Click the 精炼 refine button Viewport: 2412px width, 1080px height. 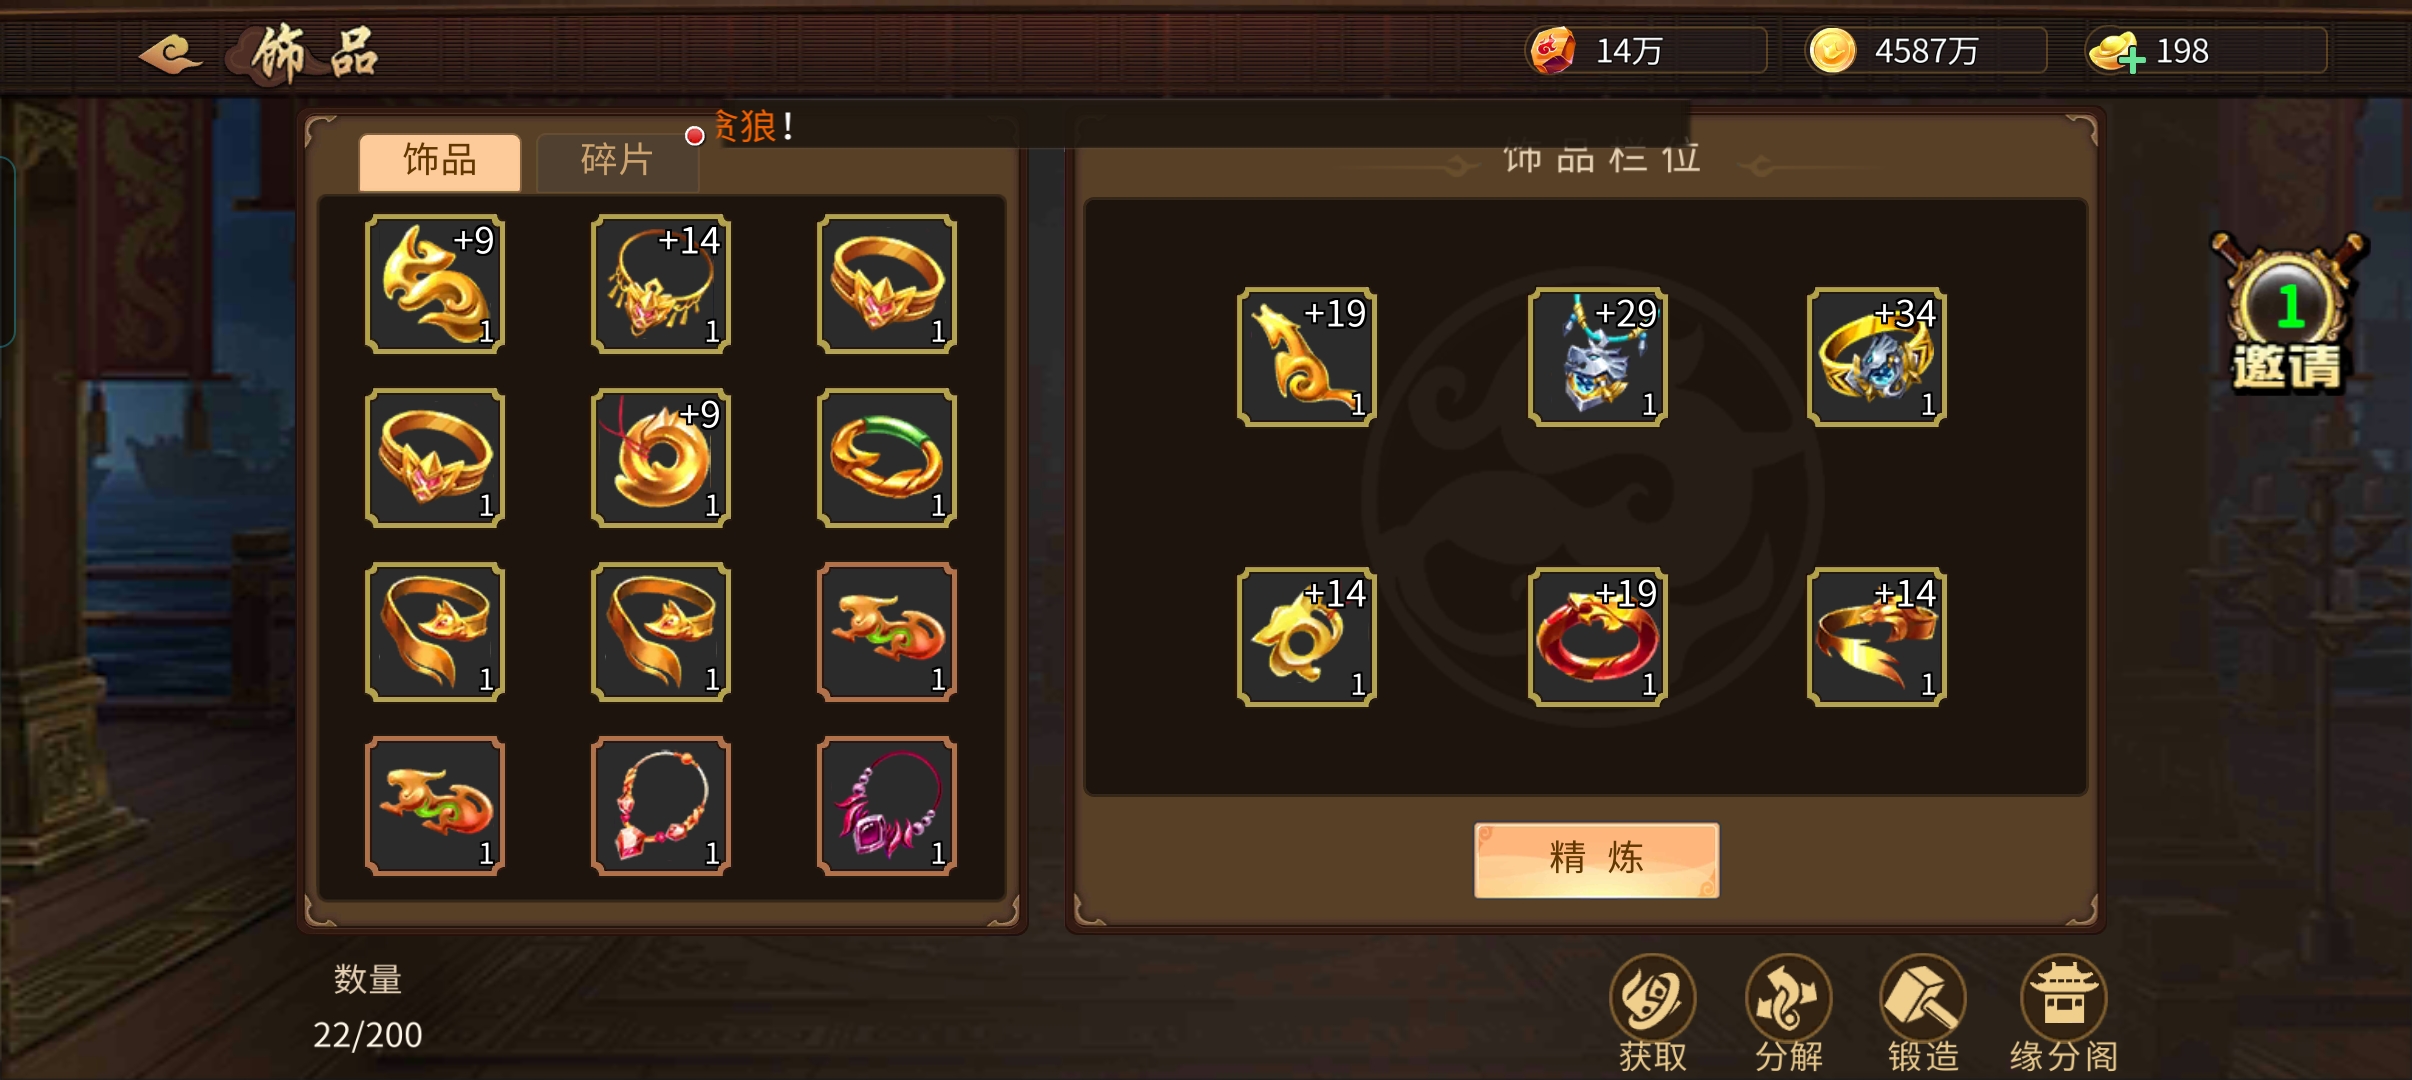pyautogui.click(x=1596, y=859)
